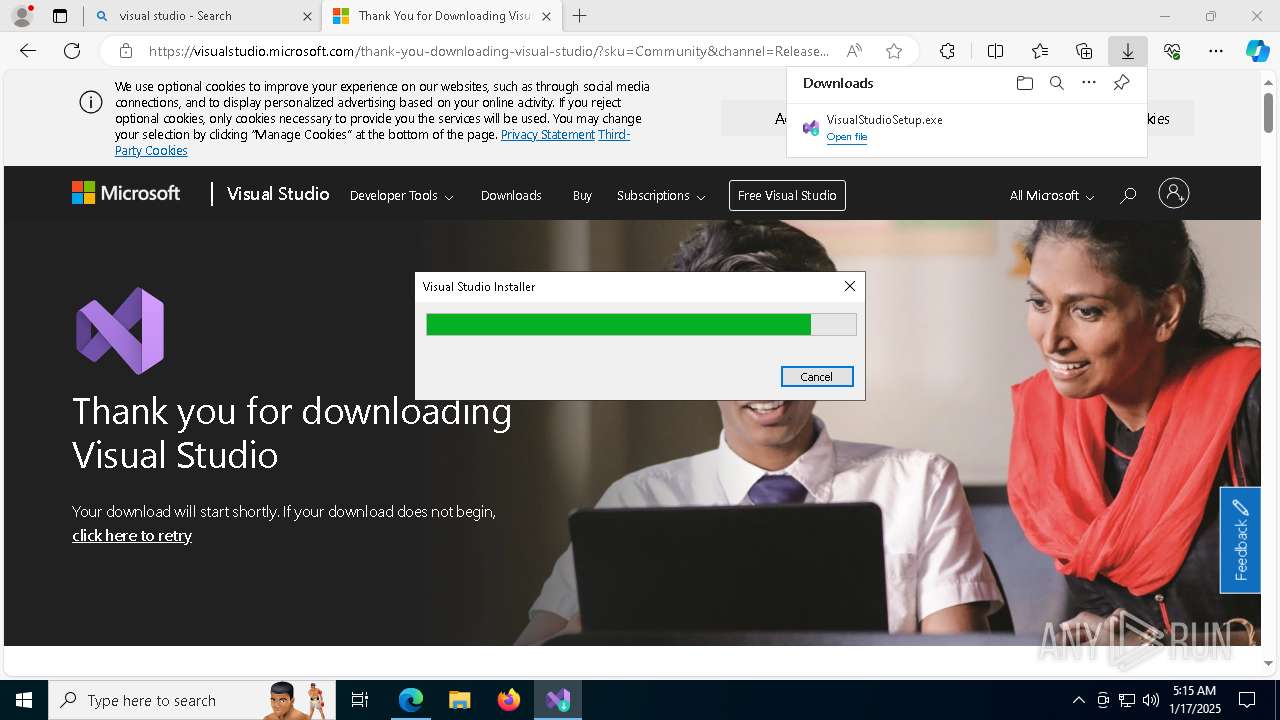Open the Privacy Statement link

548,134
